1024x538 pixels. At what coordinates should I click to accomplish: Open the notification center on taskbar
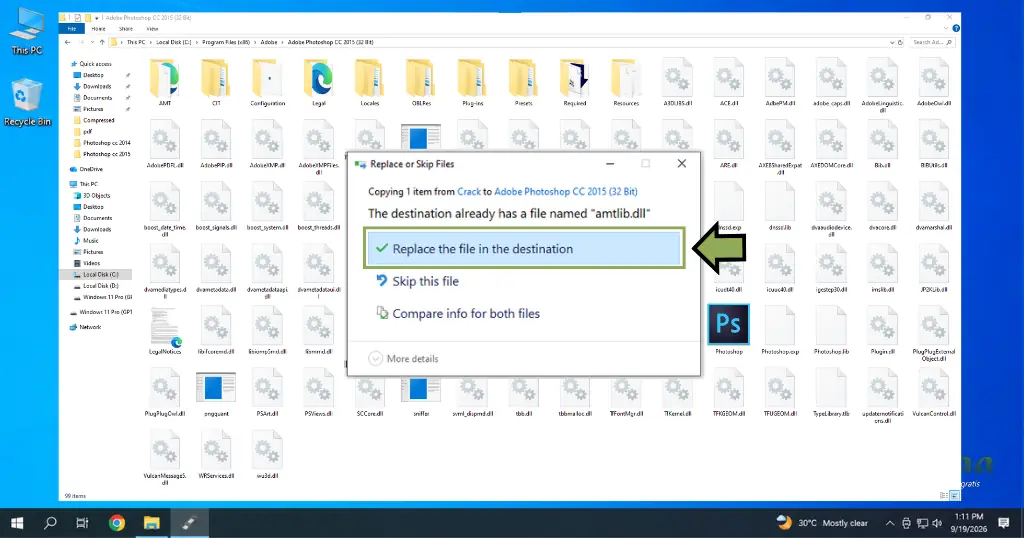(x=1004, y=523)
